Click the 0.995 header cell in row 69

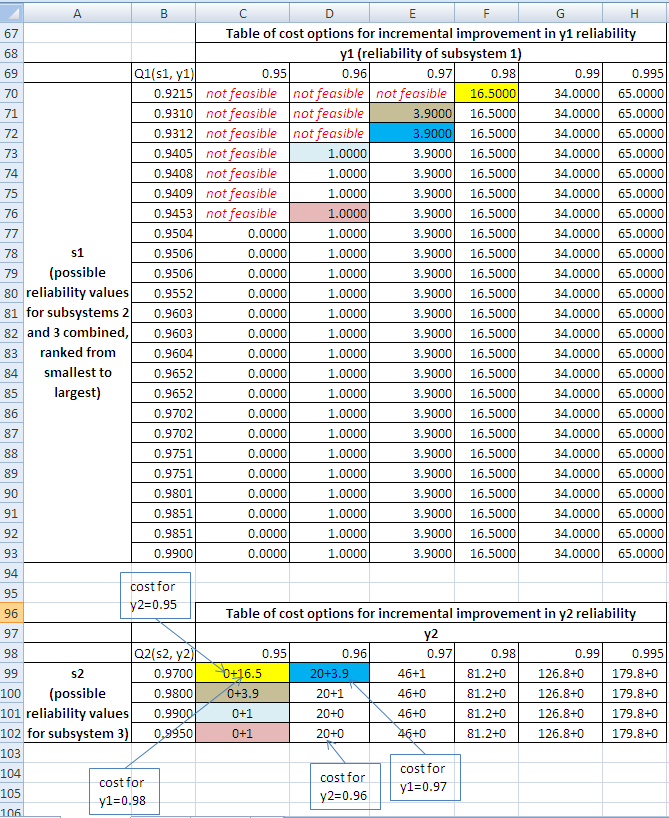pyautogui.click(x=635, y=74)
